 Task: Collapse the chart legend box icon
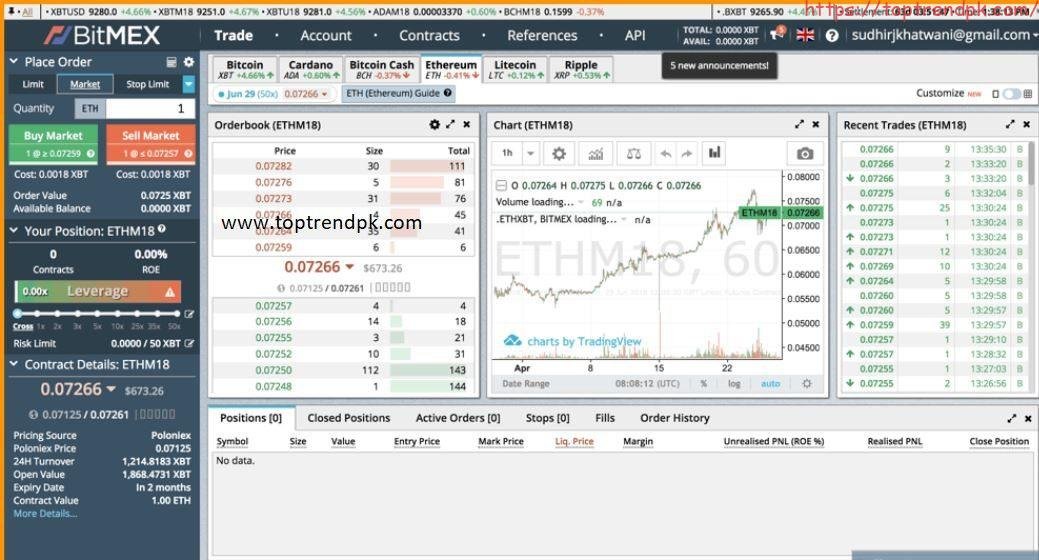[502, 186]
